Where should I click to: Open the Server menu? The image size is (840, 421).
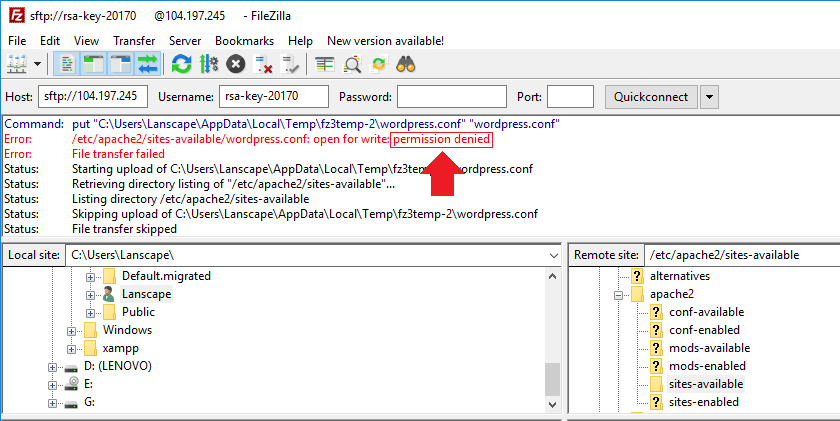pos(185,41)
